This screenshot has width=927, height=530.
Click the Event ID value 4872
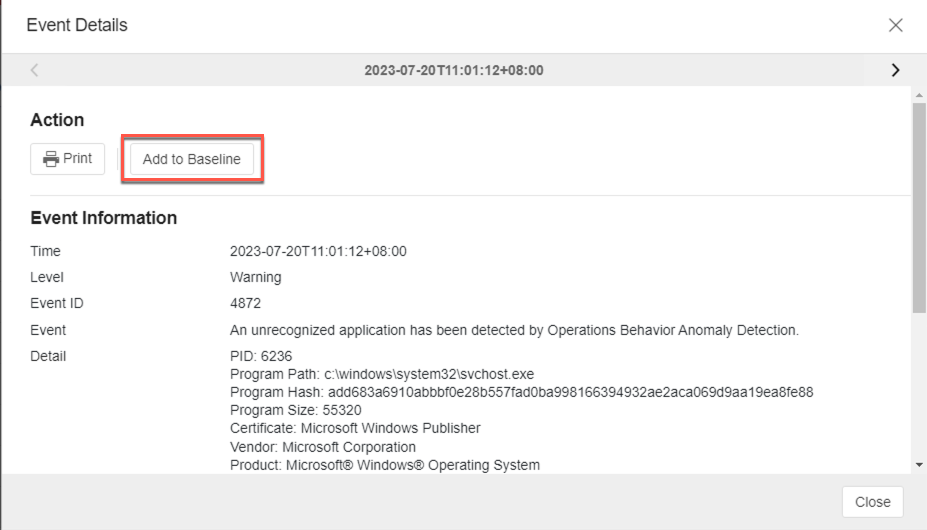point(246,303)
